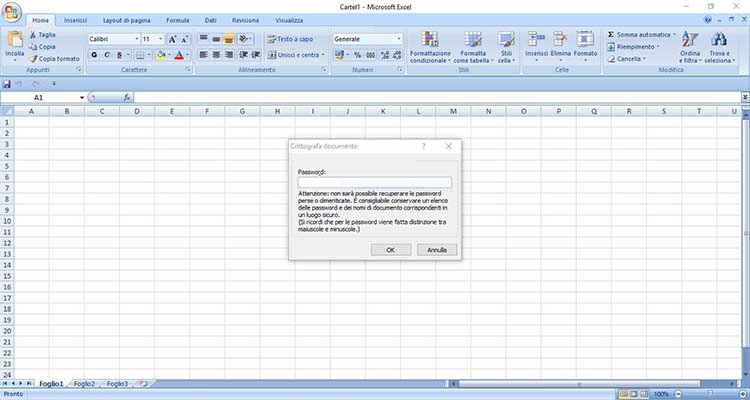Click Ordina e filtra icon
Screen dimensions: 750x400
[690, 41]
